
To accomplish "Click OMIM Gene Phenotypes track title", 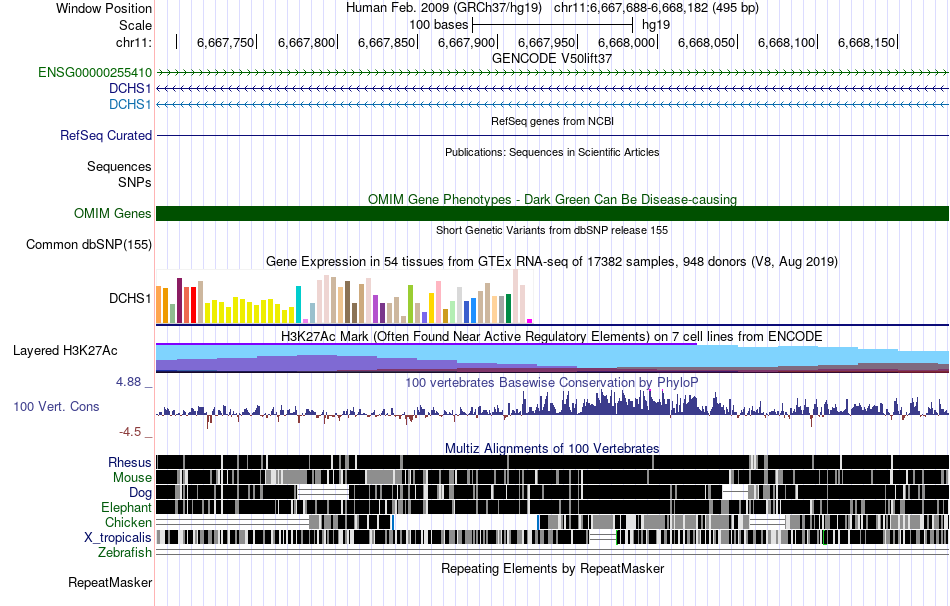I will 553,199.
